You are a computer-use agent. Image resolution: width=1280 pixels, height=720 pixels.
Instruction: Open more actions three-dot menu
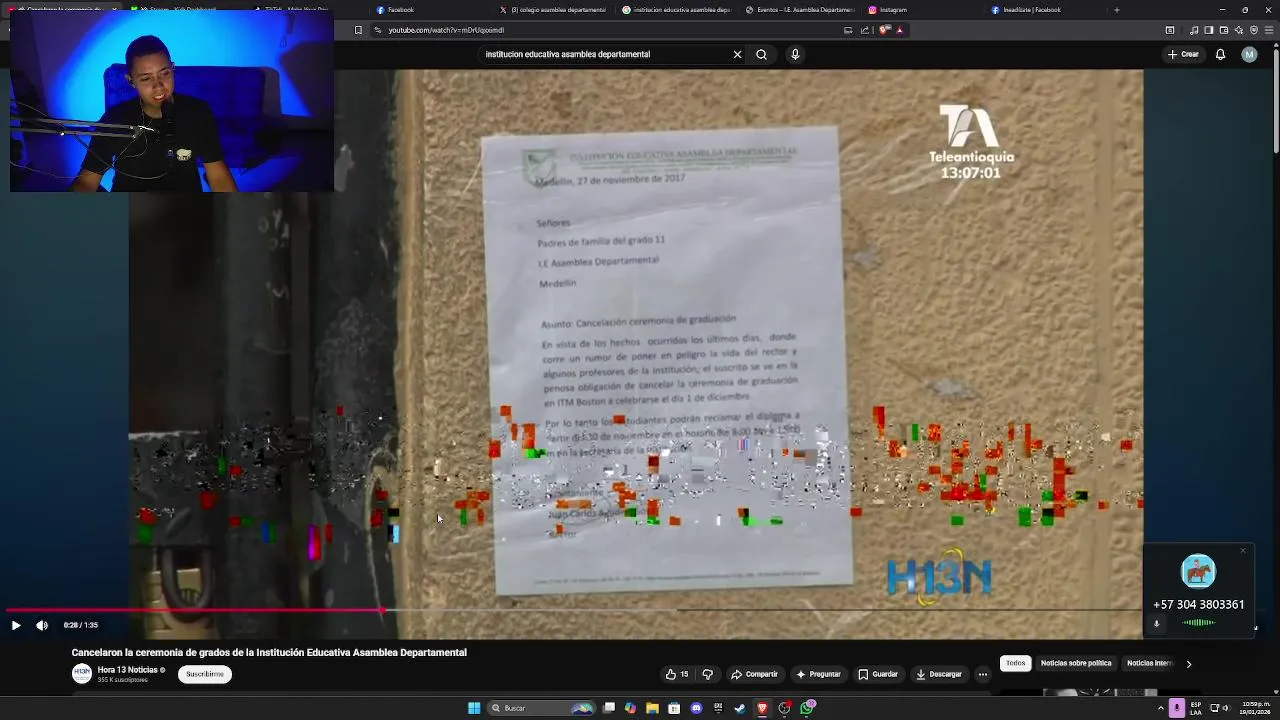click(982, 674)
